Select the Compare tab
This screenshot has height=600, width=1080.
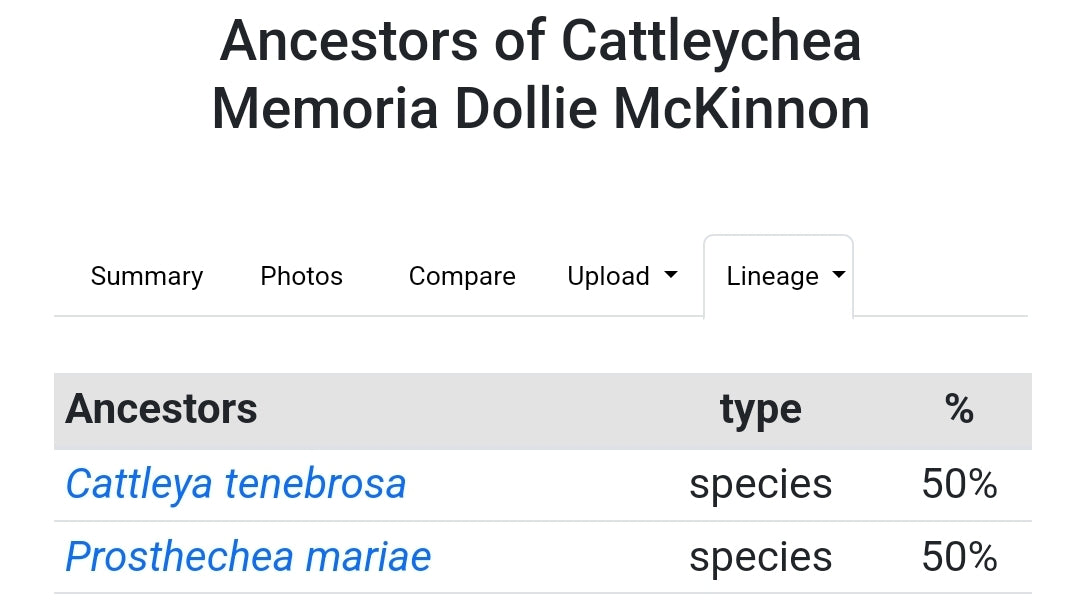pyautogui.click(x=462, y=276)
